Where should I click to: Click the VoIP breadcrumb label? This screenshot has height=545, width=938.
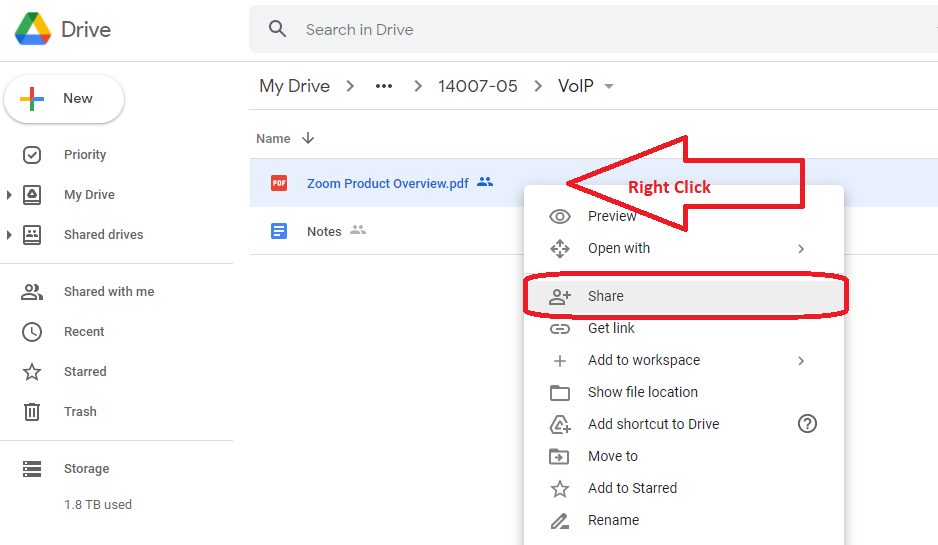coord(575,86)
